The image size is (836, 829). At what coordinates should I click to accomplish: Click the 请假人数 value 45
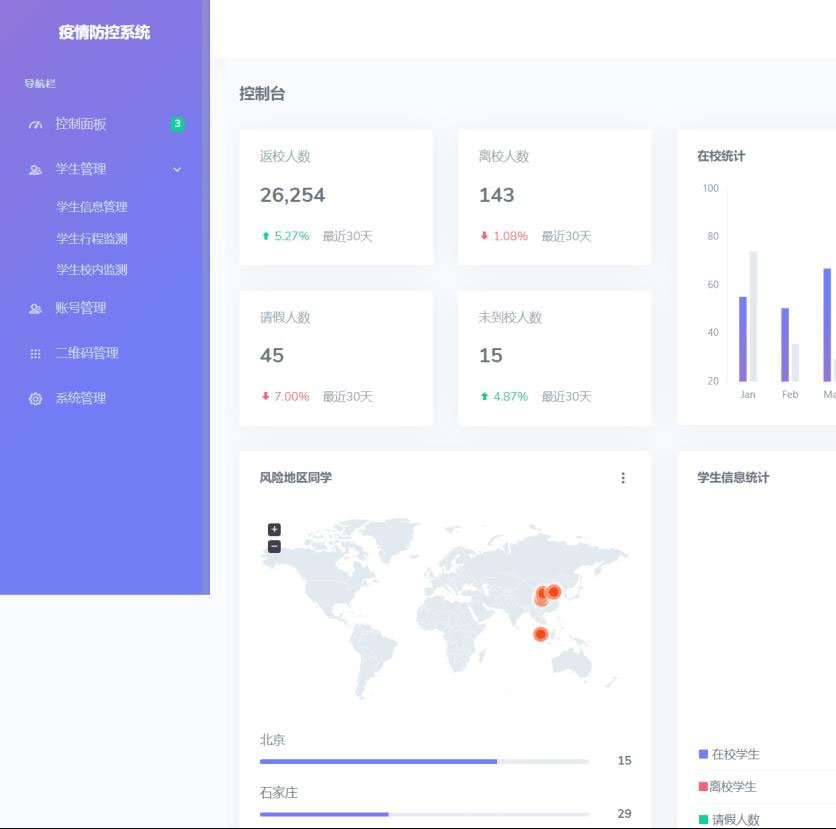[272, 356]
